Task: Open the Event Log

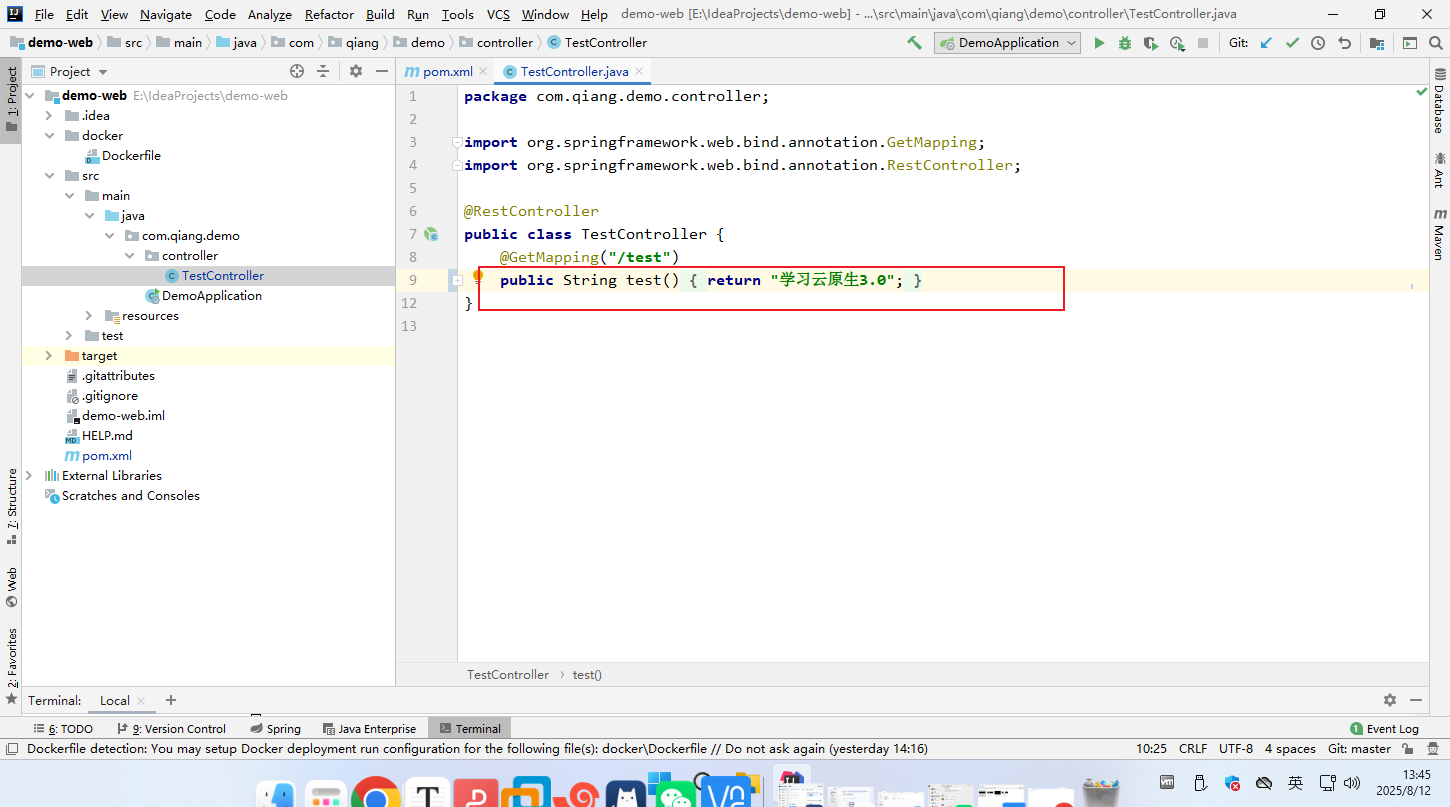Action: (1384, 729)
